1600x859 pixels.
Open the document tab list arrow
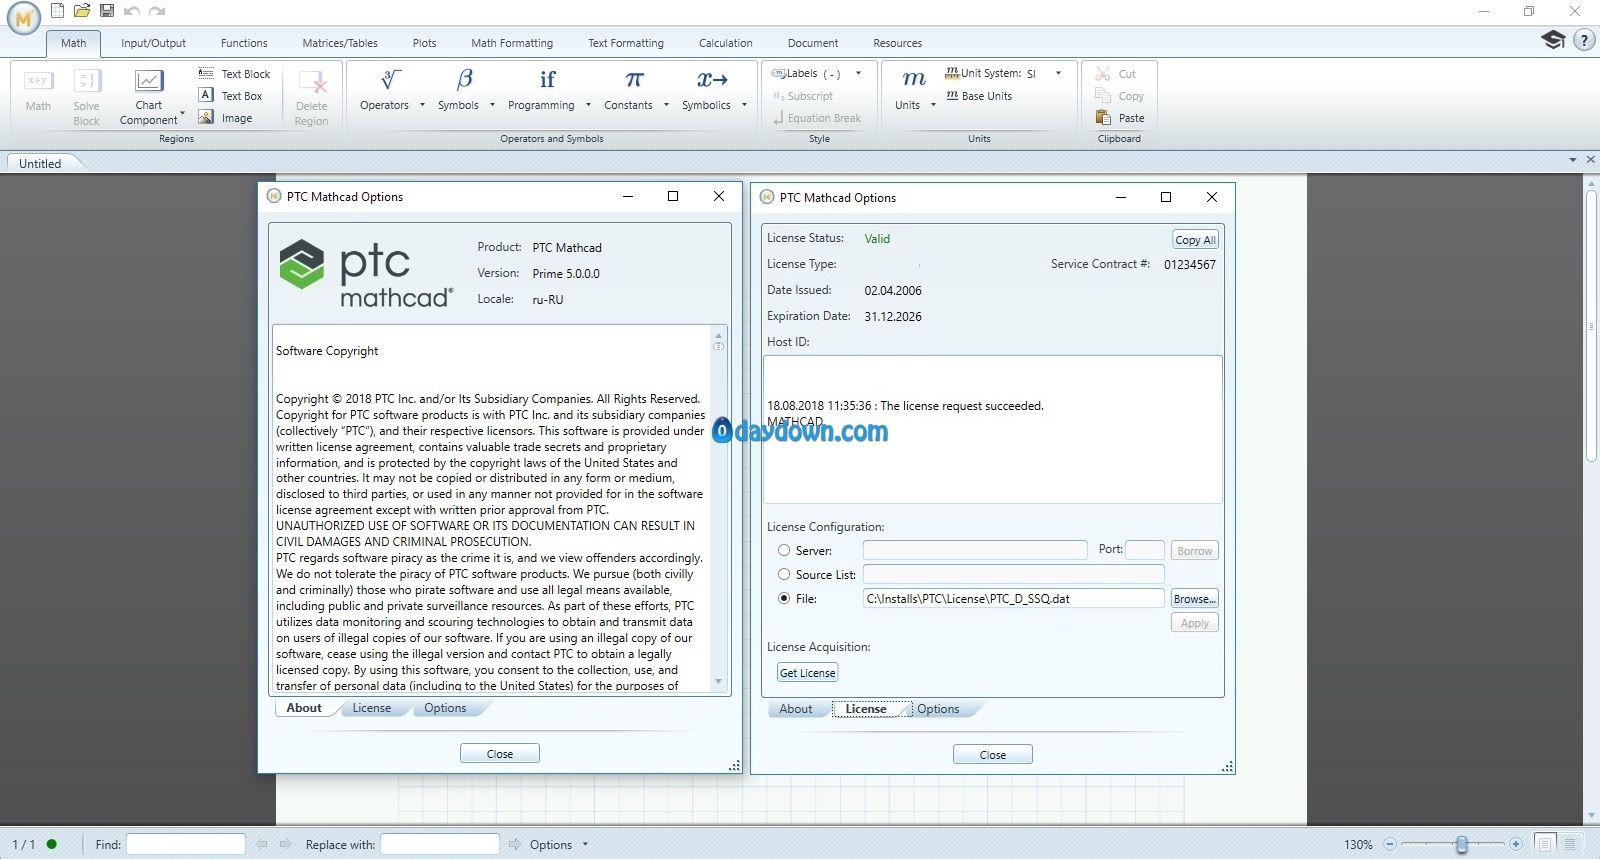1572,160
